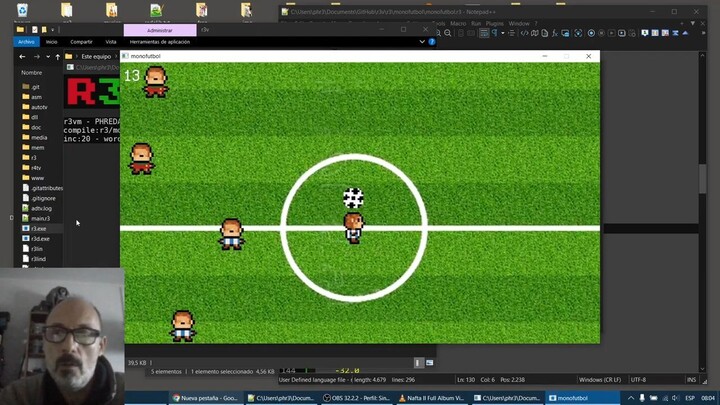Open Herramientas de aplicación tab
The image size is (720, 405).
160,42
